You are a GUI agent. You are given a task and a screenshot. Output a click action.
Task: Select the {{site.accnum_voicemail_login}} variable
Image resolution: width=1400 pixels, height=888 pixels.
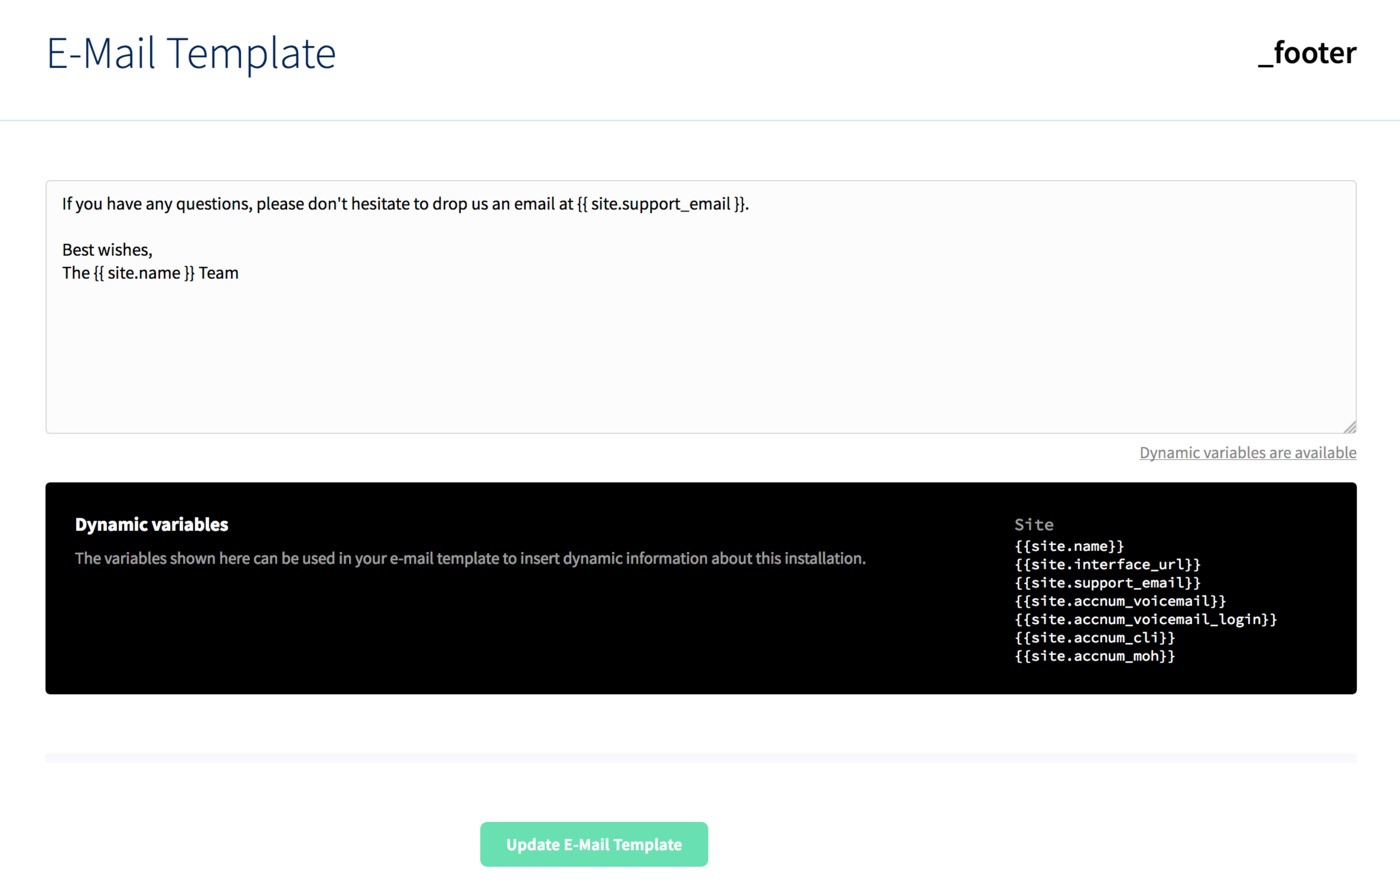1146,619
